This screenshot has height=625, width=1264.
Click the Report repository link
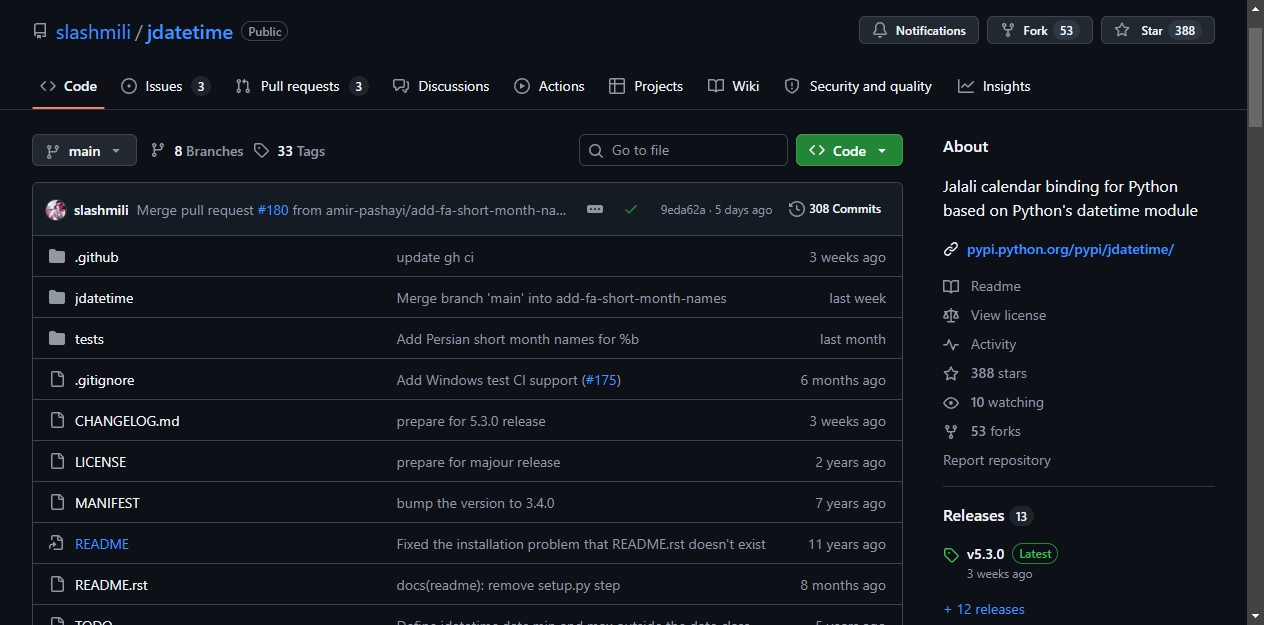click(997, 460)
